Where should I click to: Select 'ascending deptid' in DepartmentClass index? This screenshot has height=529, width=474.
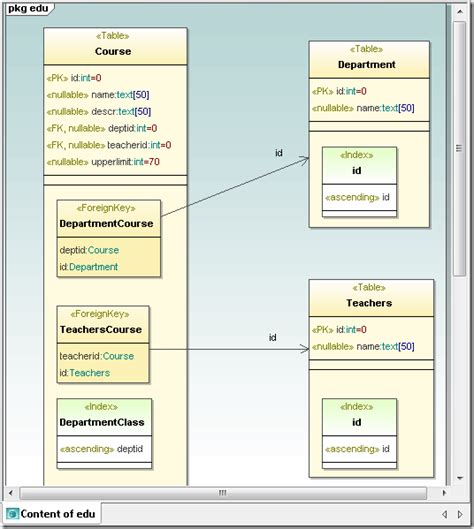pos(101,449)
